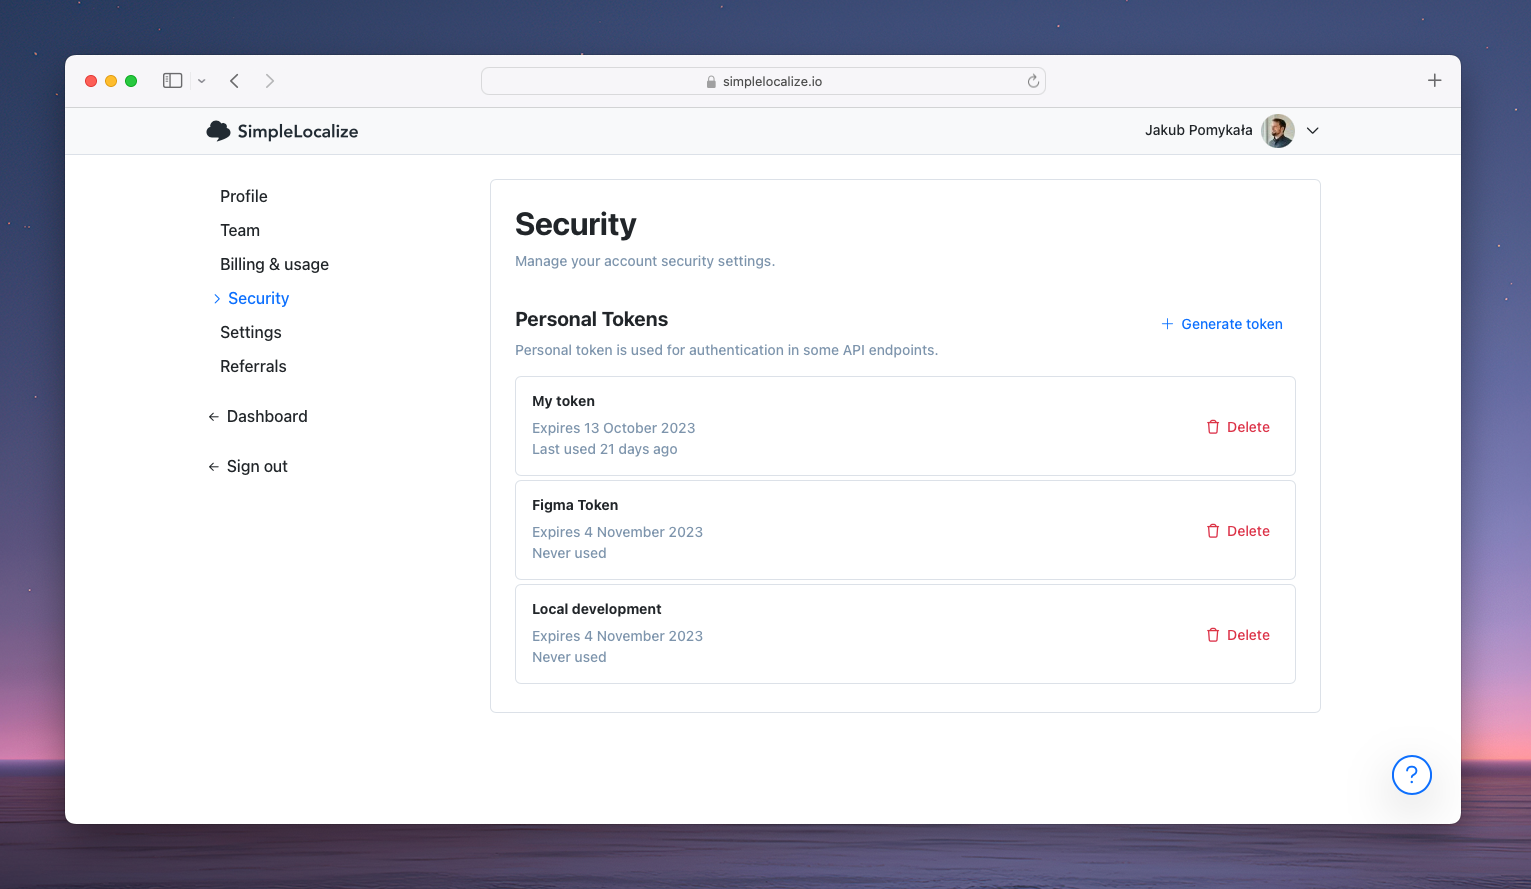Screen dimensions: 1531x889
Task: Go to Billing & usage
Action: pos(274,264)
